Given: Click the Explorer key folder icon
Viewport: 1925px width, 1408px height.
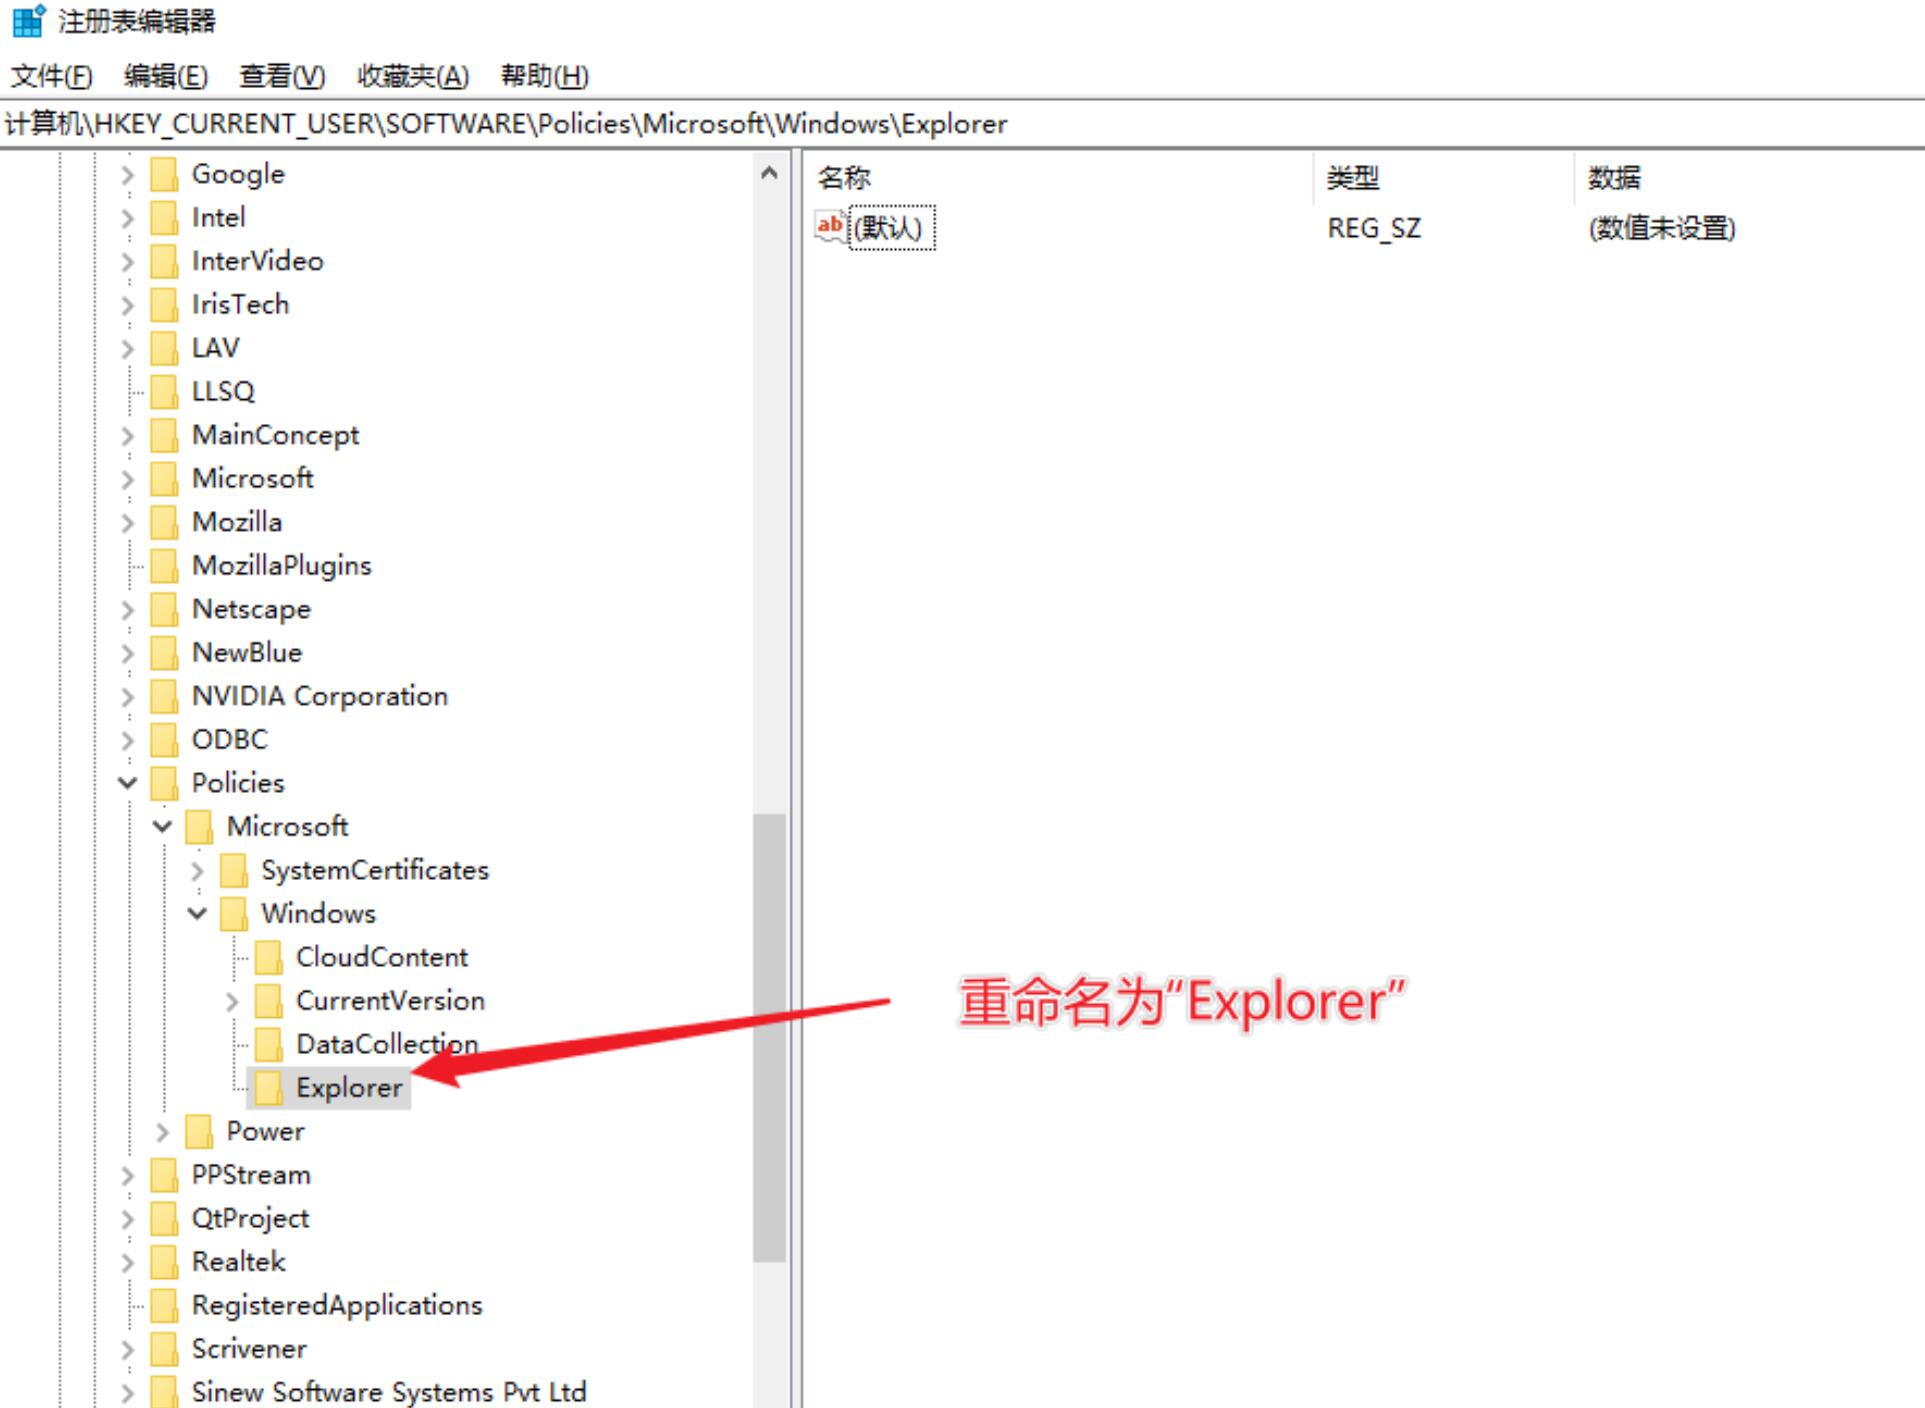Looking at the screenshot, I should pos(269,1088).
